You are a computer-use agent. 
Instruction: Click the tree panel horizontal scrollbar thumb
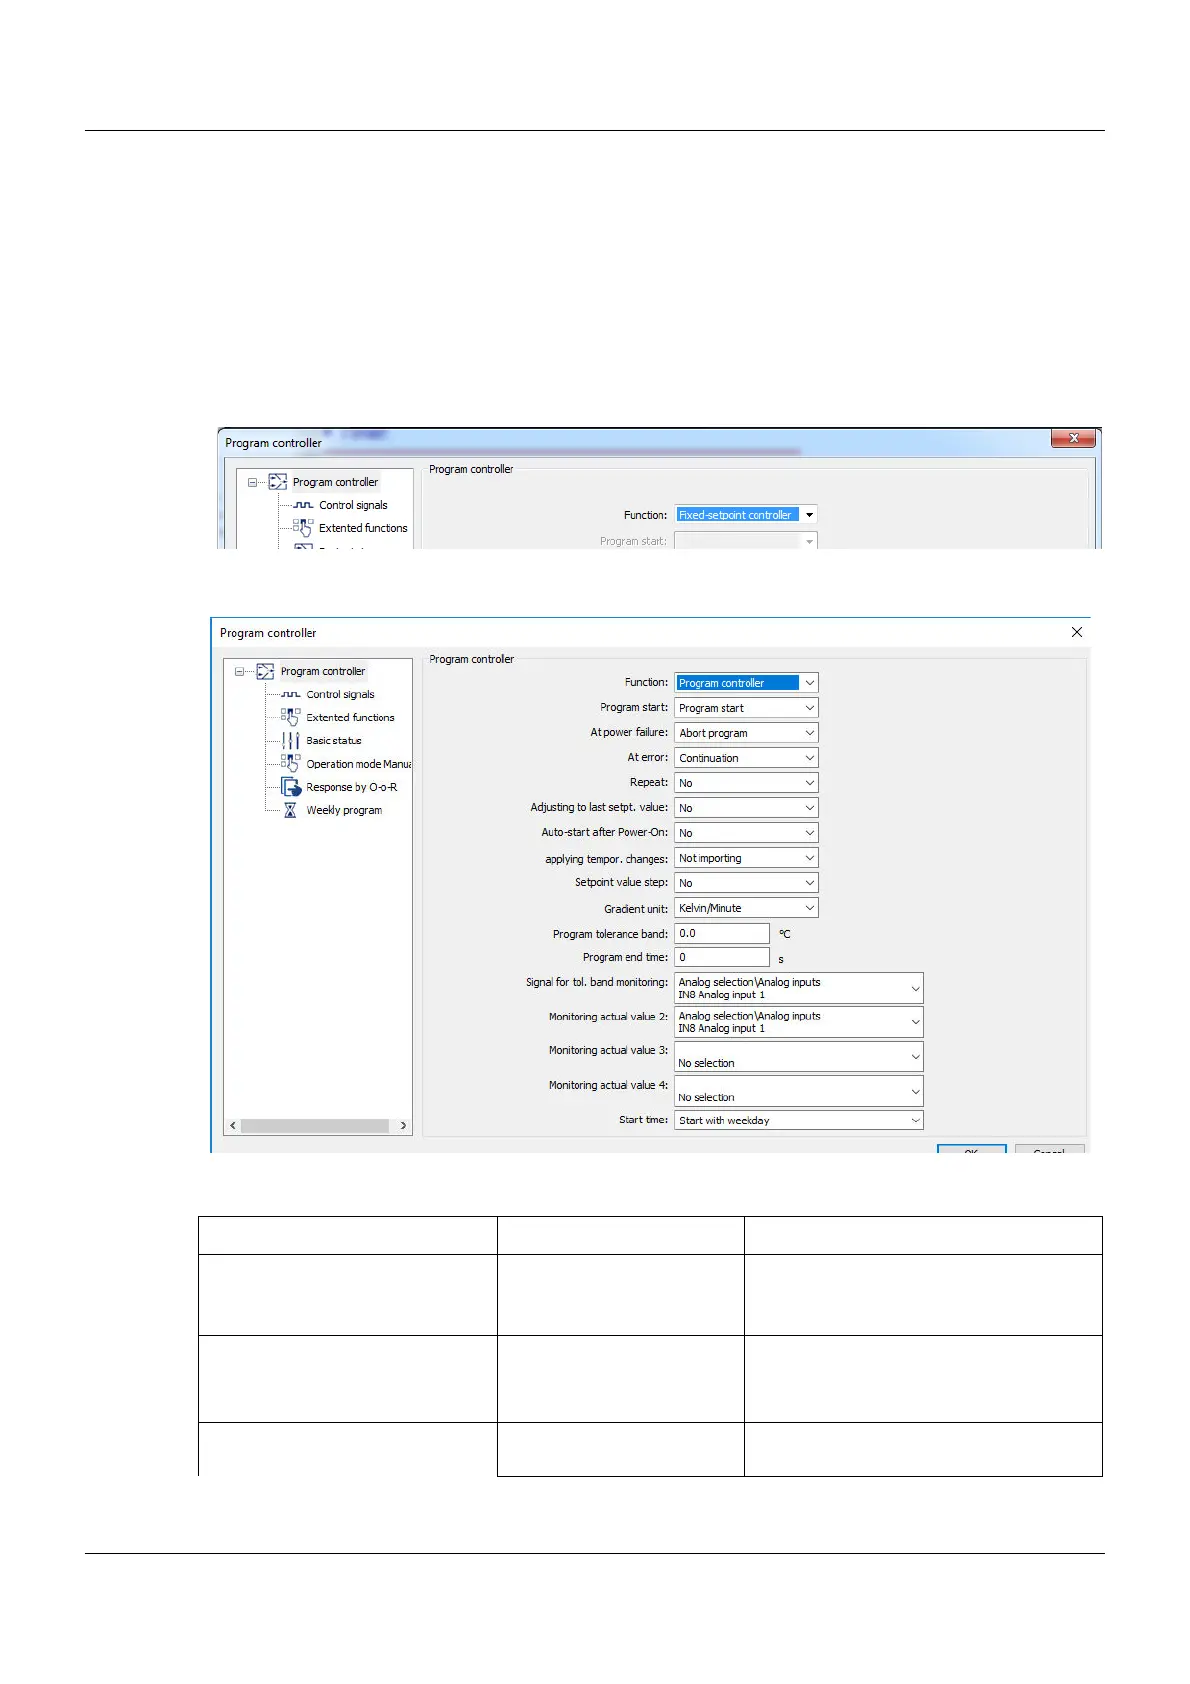click(315, 1126)
